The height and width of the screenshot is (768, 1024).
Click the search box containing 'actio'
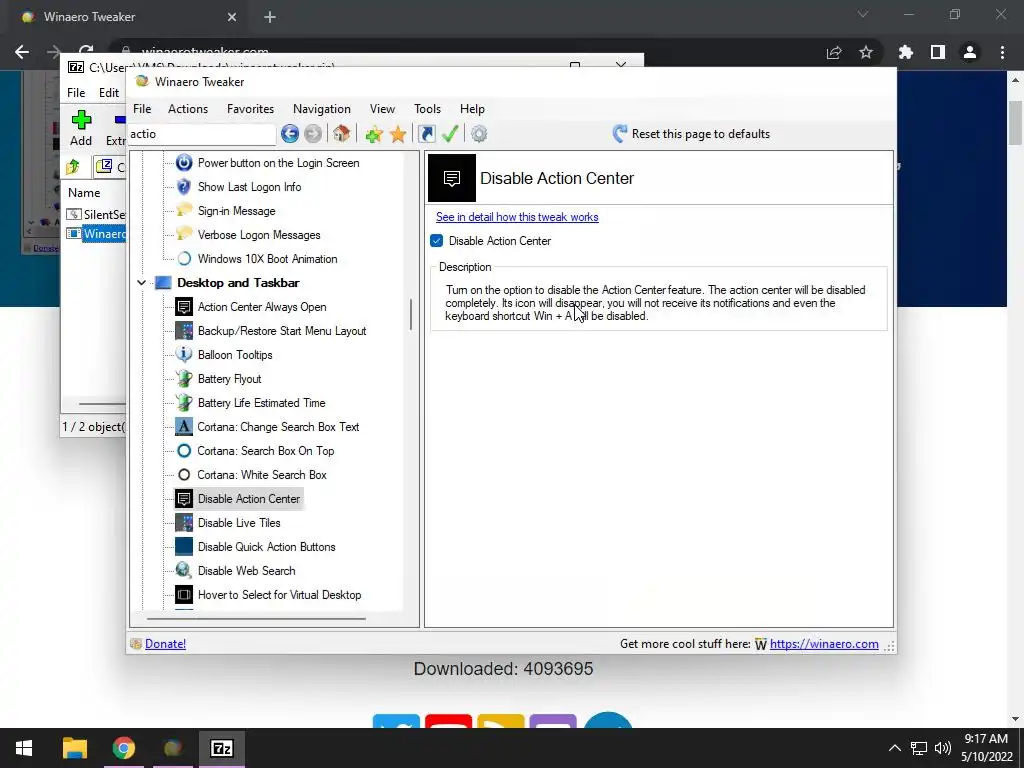pyautogui.click(x=201, y=134)
